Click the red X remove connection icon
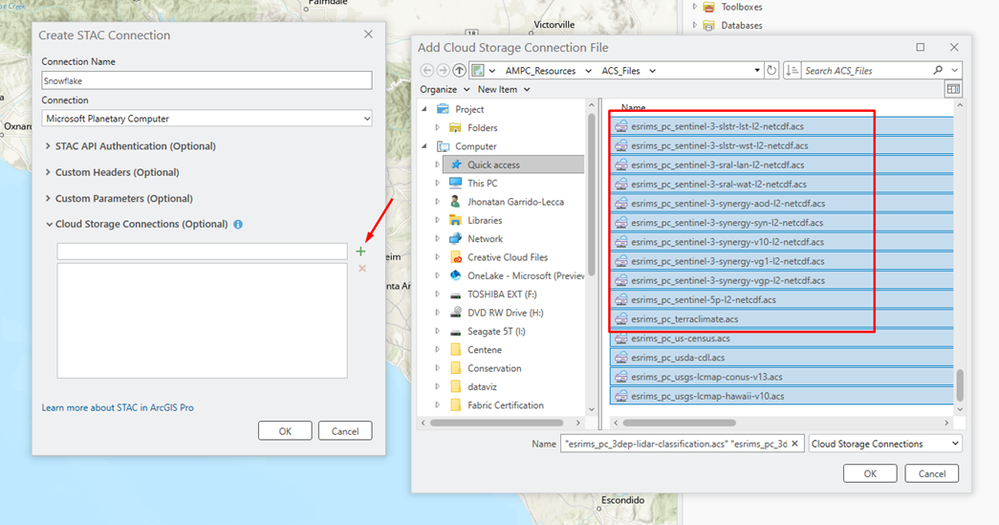Screen dimensions: 999x525 [362, 268]
